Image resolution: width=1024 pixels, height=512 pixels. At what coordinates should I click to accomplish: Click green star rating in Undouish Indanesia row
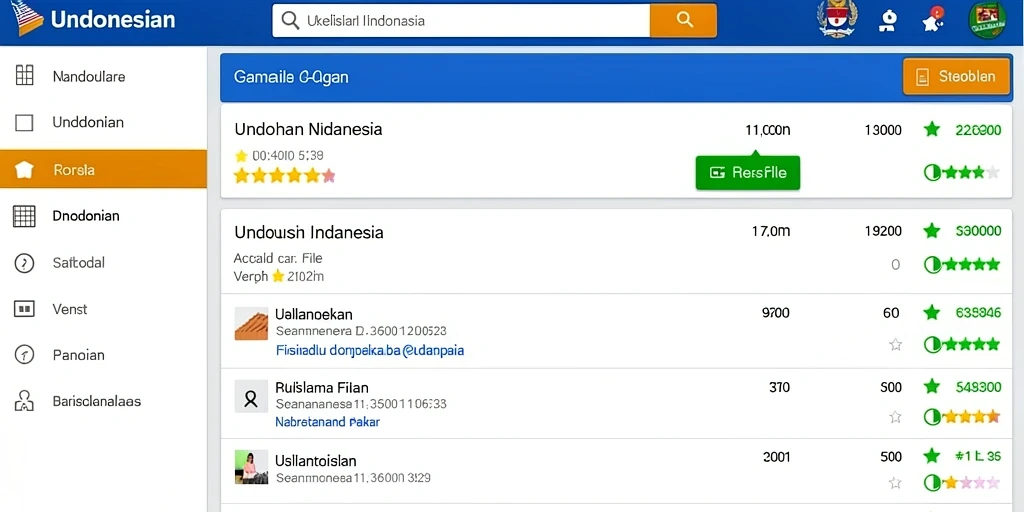(962, 264)
